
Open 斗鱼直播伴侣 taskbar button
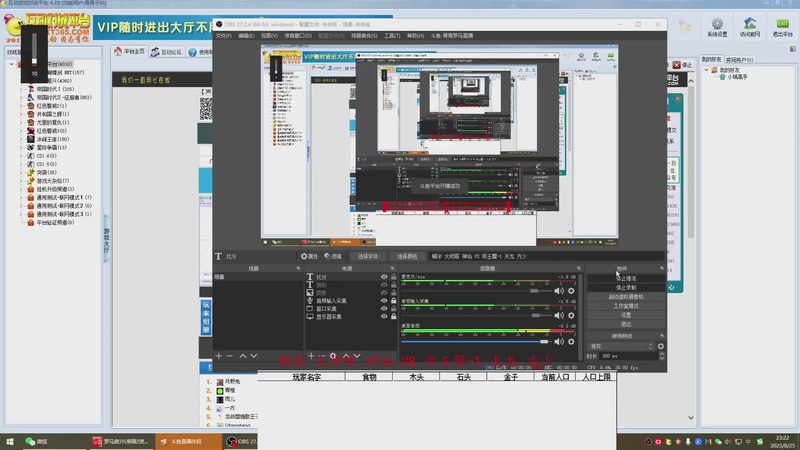point(187,441)
